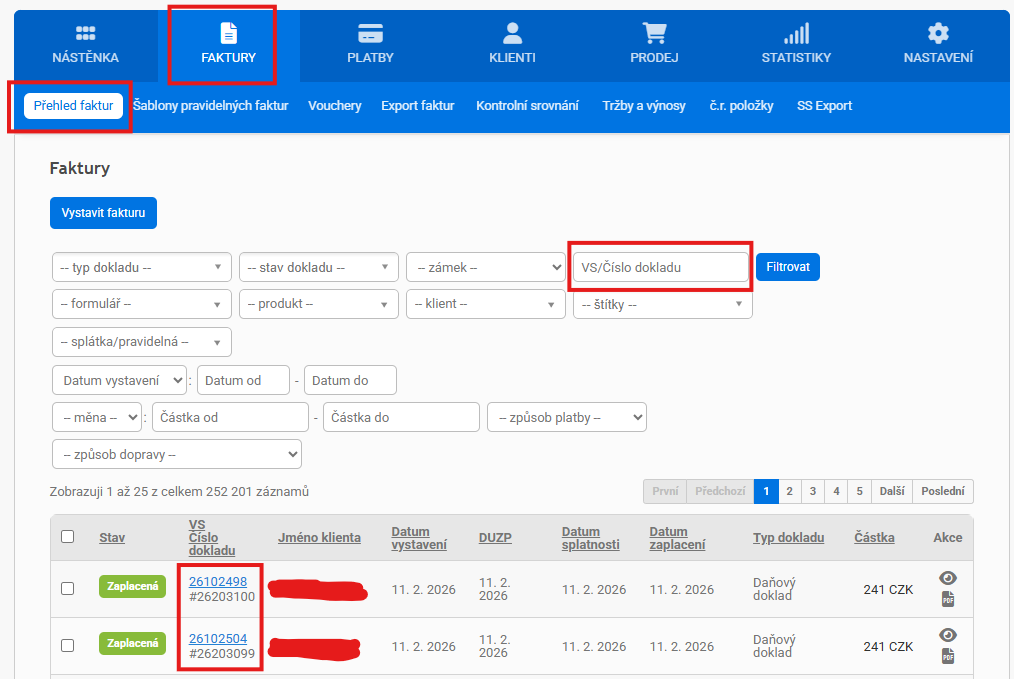Image resolution: width=1014 pixels, height=679 pixels.
Task: Switch to the Kontrolní srovnání tab
Action: [527, 105]
